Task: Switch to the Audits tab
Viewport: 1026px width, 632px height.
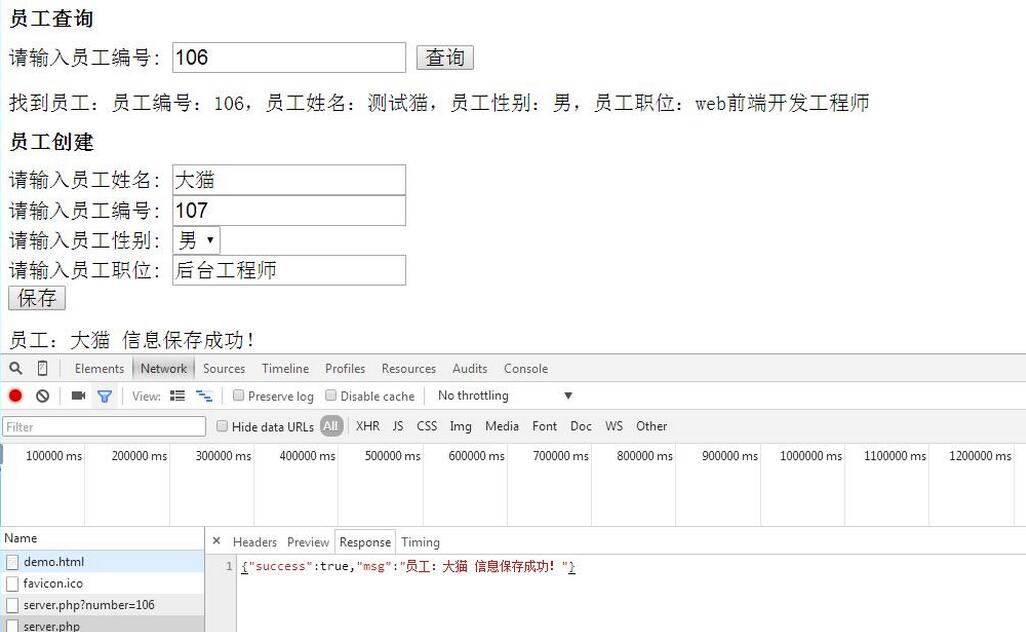Action: pyautogui.click(x=470, y=368)
